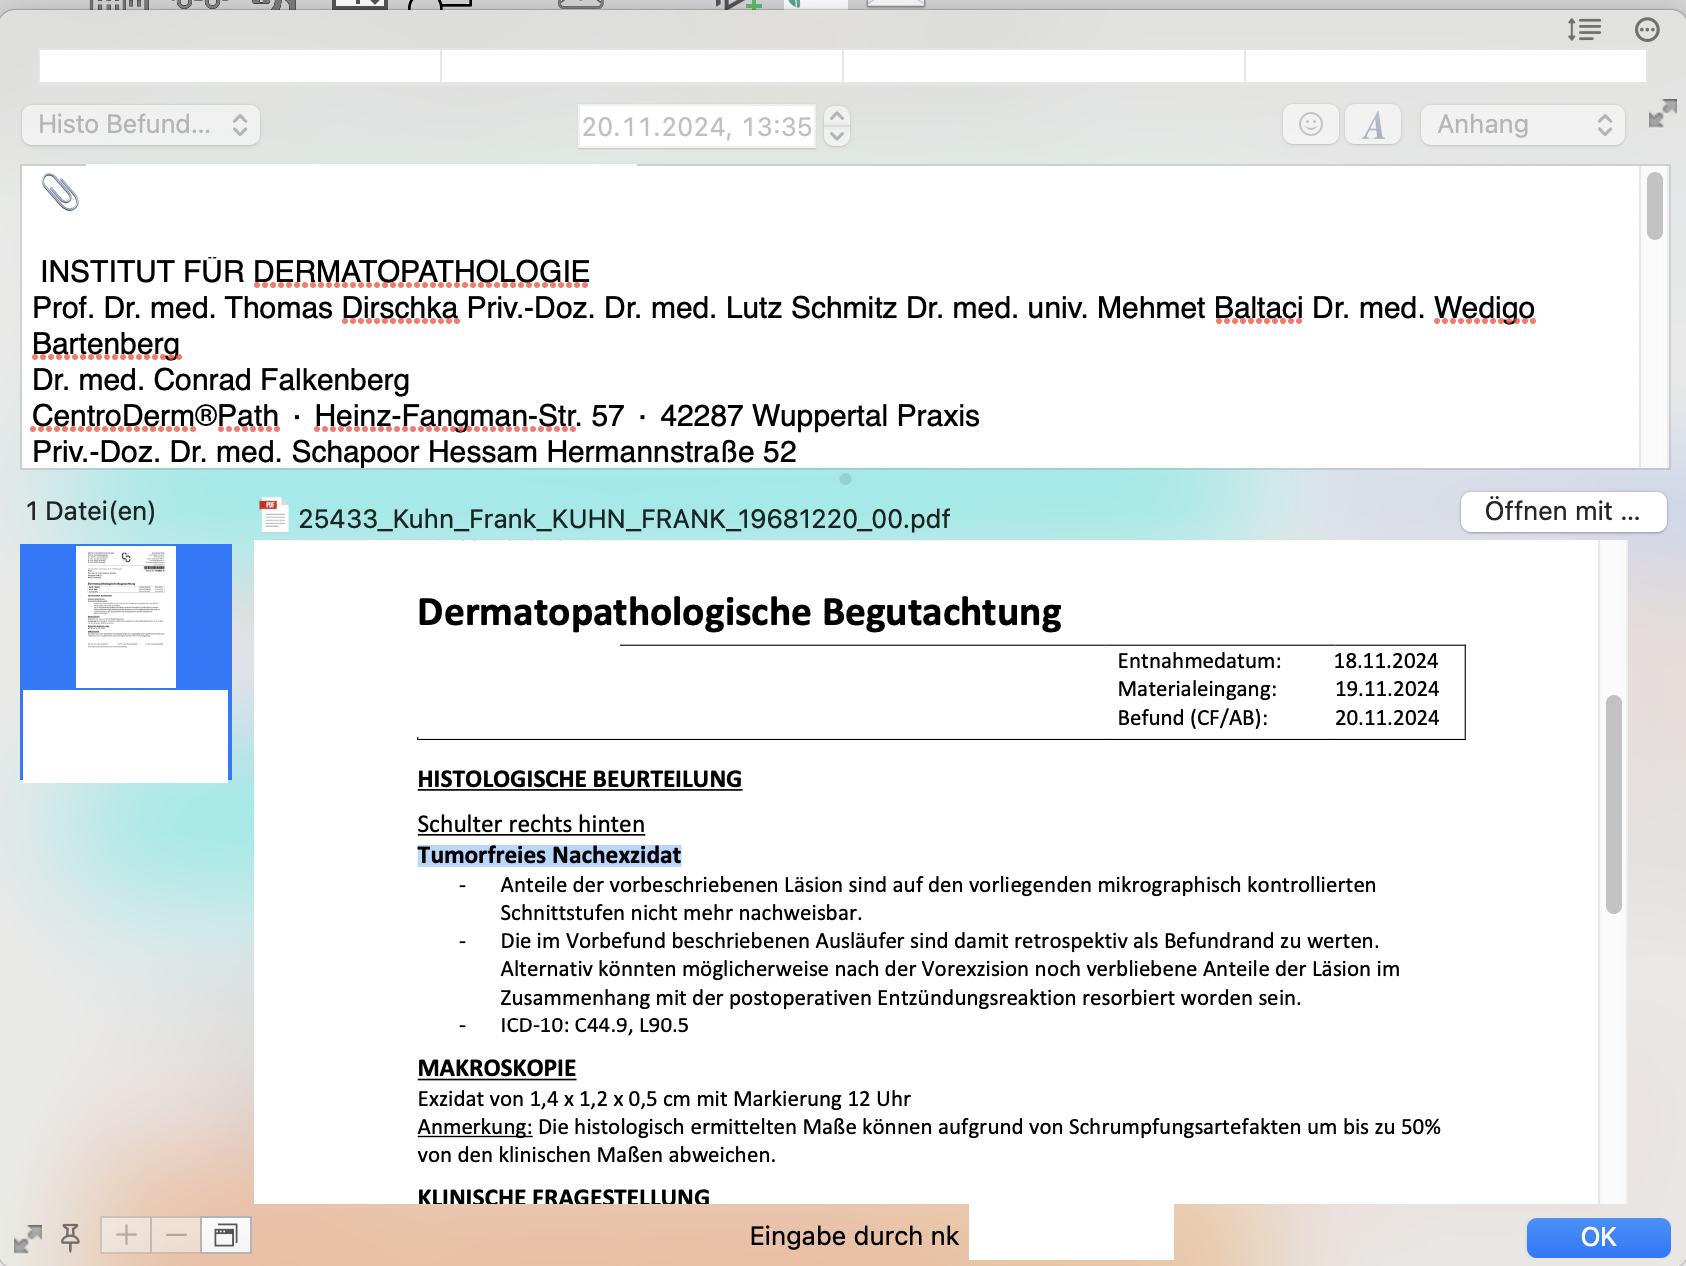Click the 'MAKROSKOPIE' heading
This screenshot has width=1686, height=1266.
pos(497,1068)
